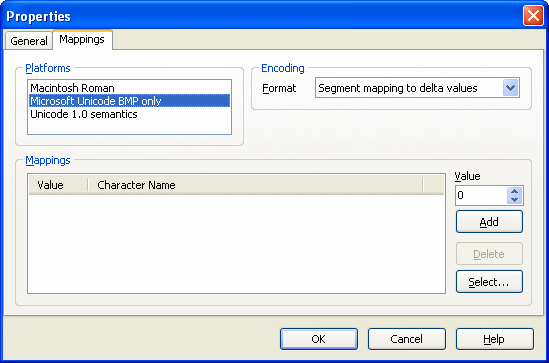Open Help for this dialog
549x363 pixels.
click(494, 339)
